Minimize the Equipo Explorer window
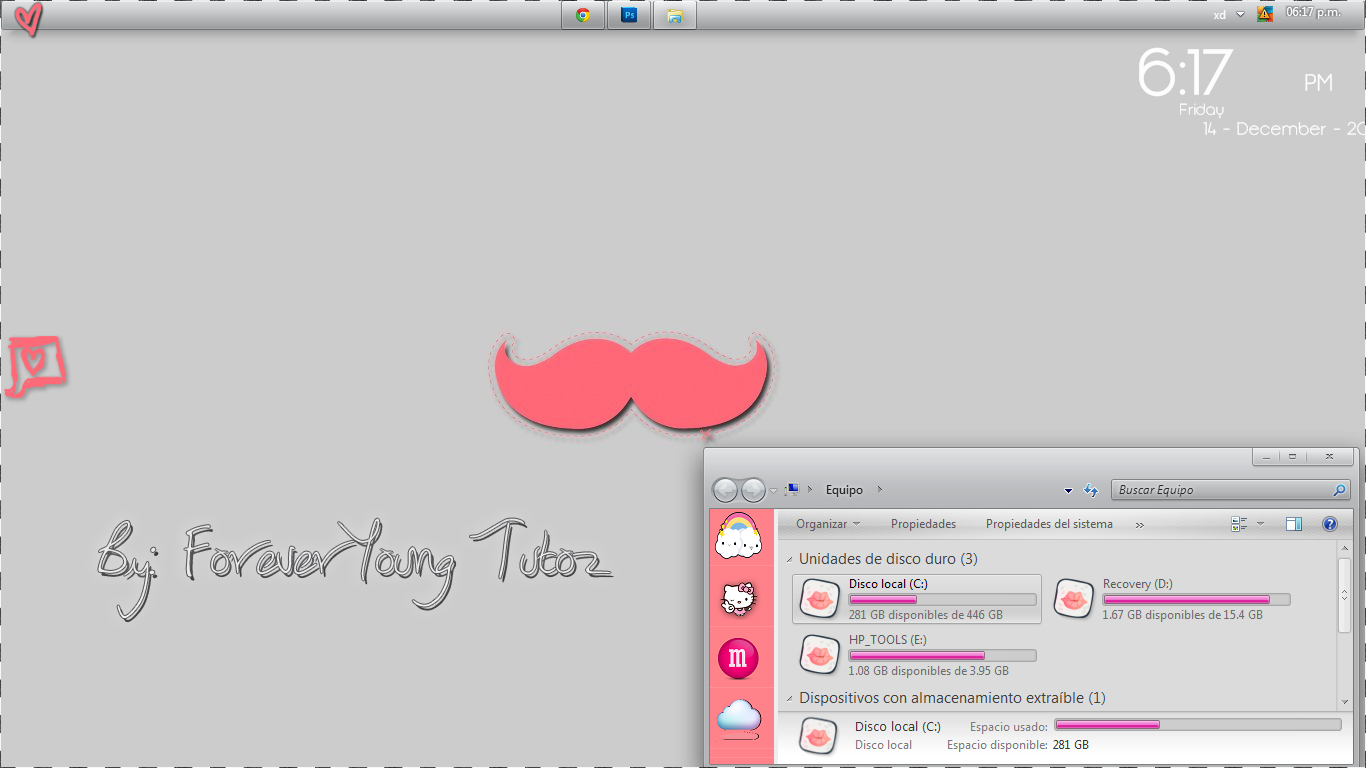 pyautogui.click(x=1267, y=457)
